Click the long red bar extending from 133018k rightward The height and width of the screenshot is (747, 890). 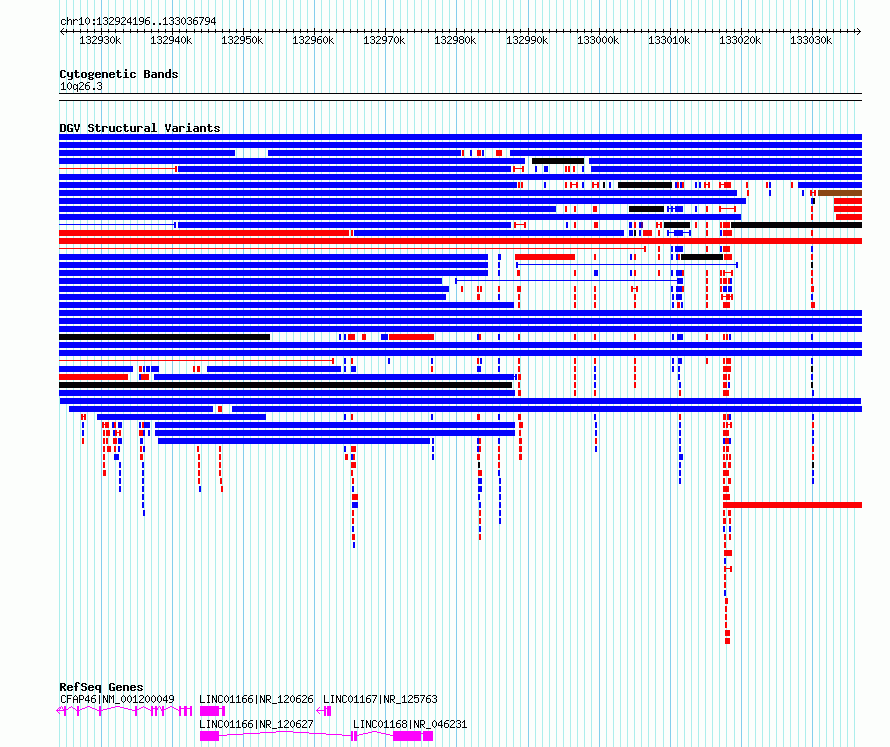792,505
